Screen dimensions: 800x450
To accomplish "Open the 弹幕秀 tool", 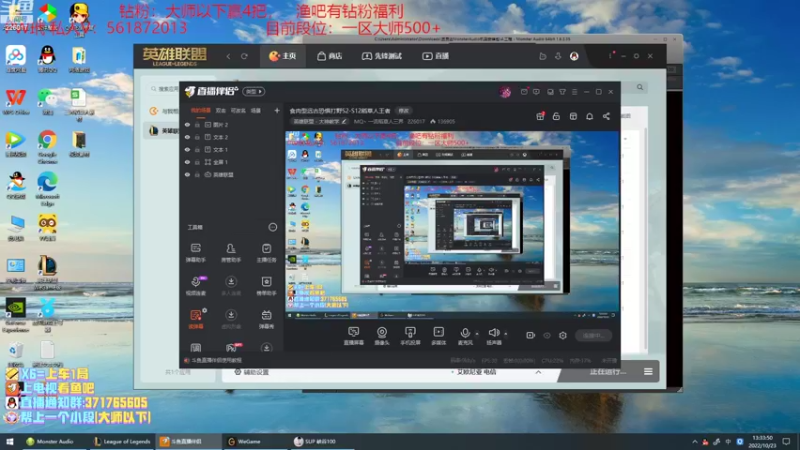I will click(x=266, y=319).
